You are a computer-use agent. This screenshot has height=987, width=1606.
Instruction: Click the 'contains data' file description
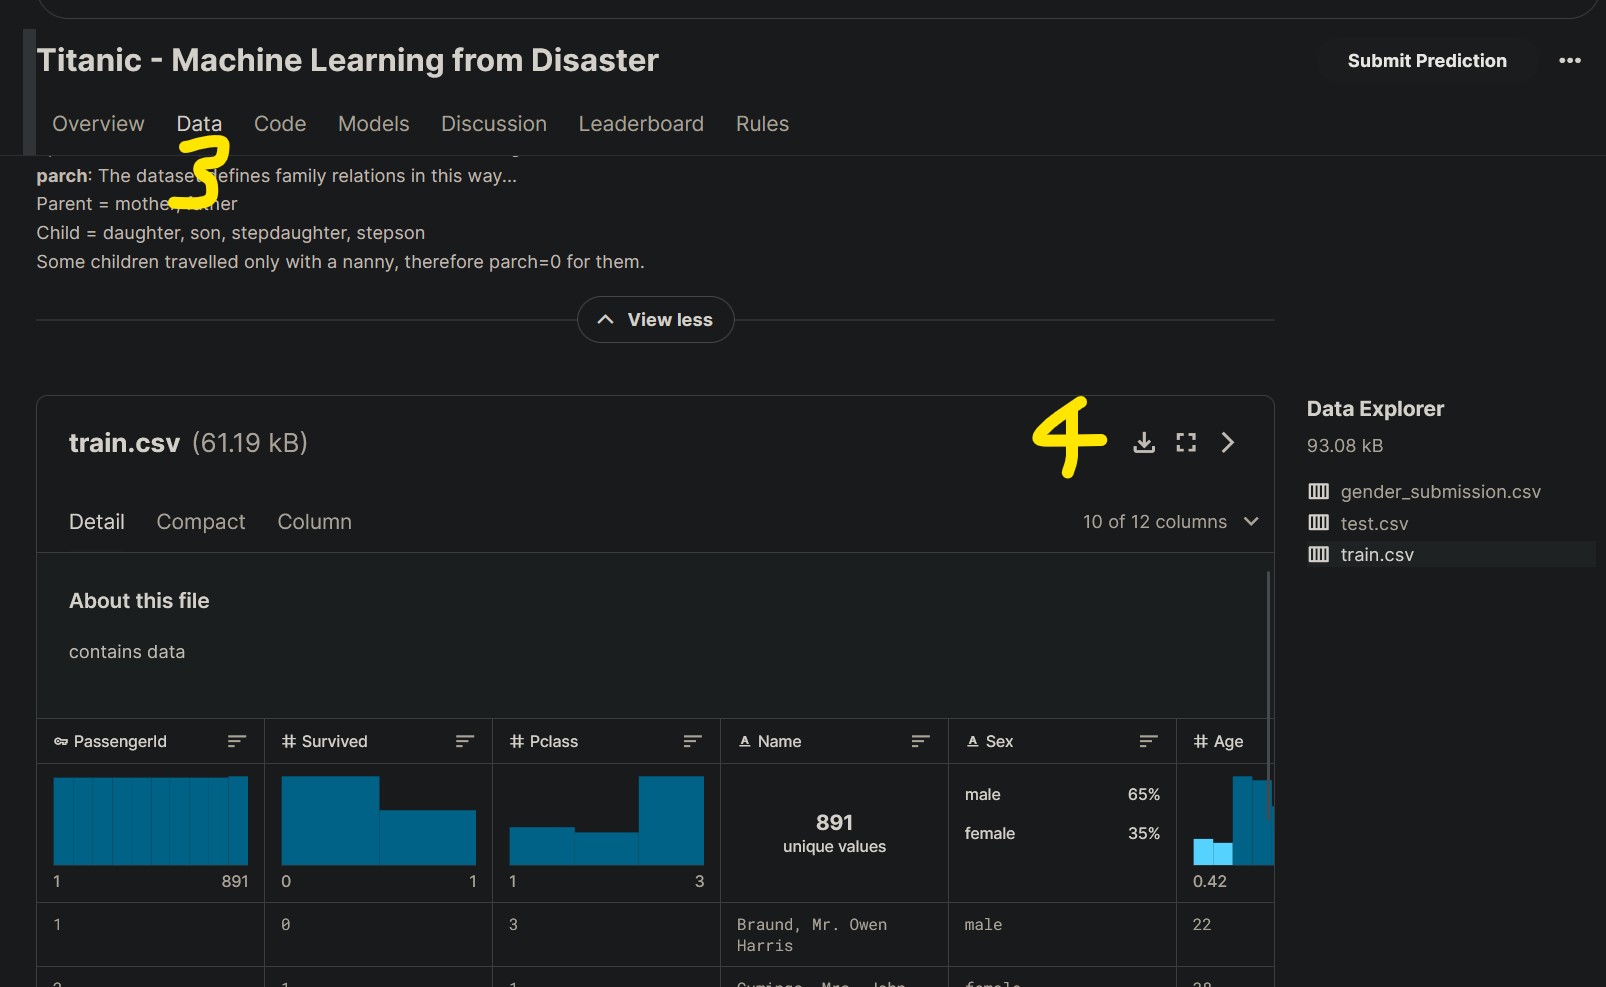tap(127, 652)
